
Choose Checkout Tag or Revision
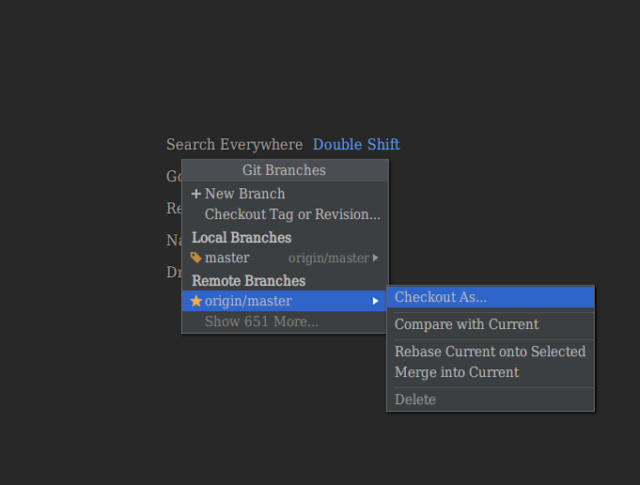pos(292,214)
